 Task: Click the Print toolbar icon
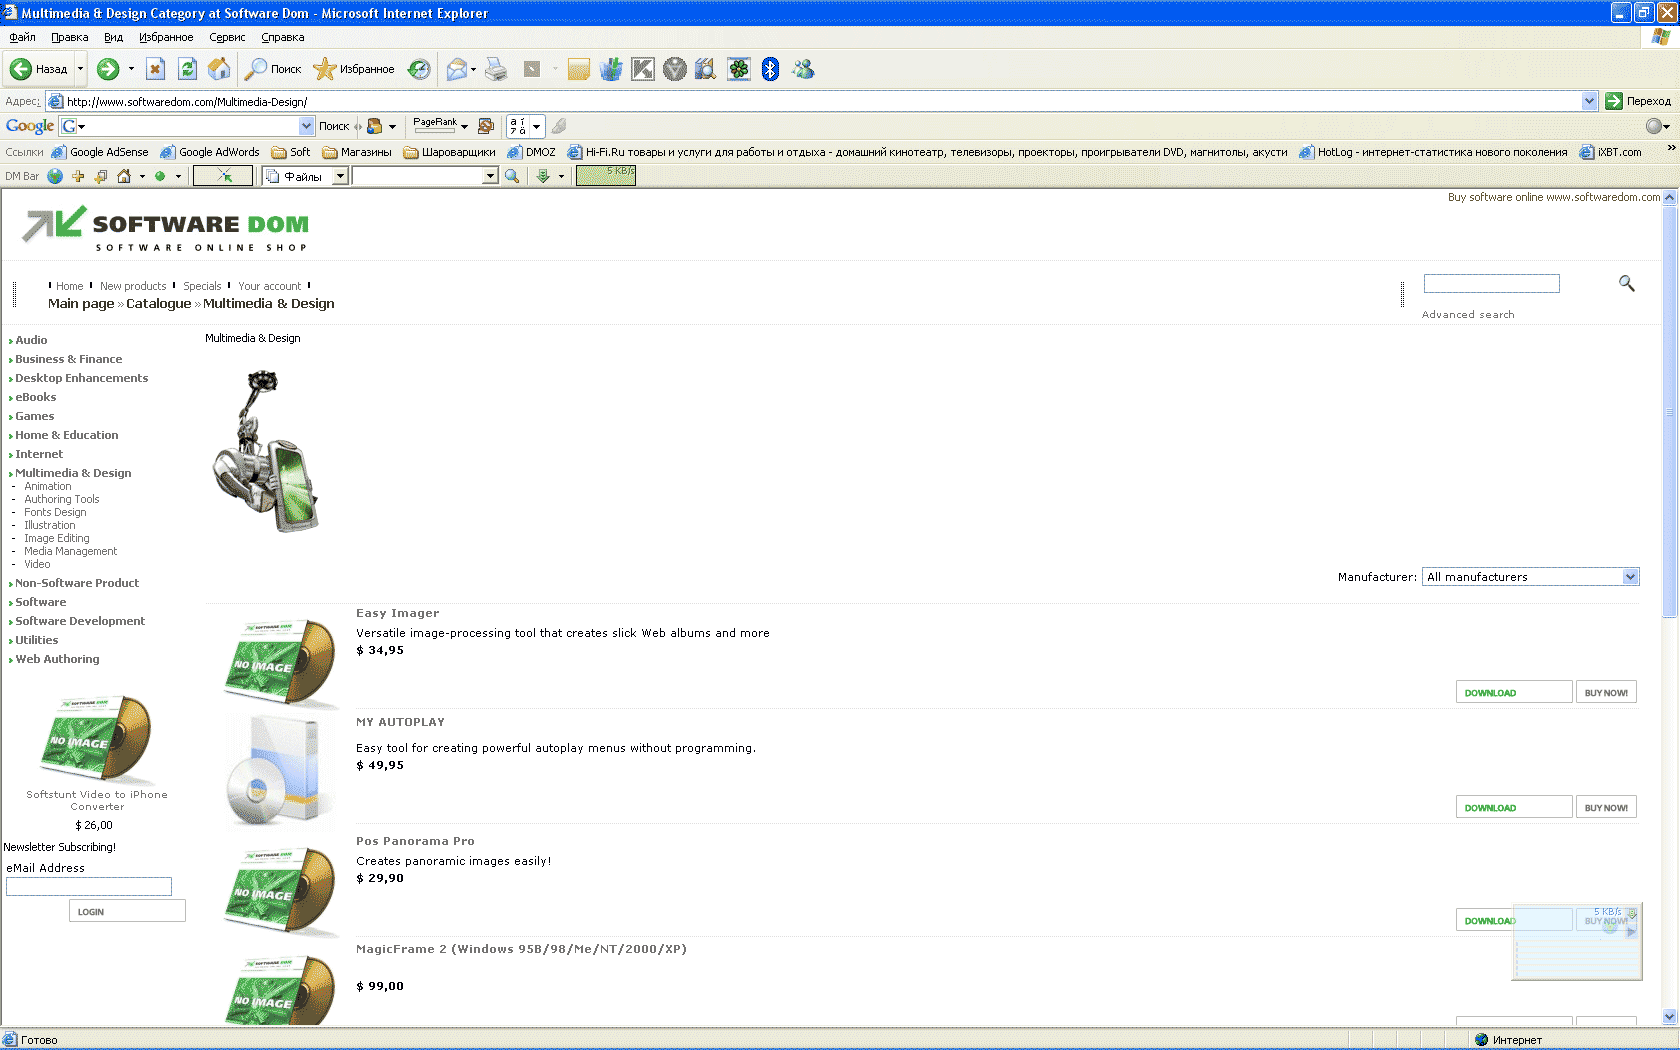click(x=496, y=69)
